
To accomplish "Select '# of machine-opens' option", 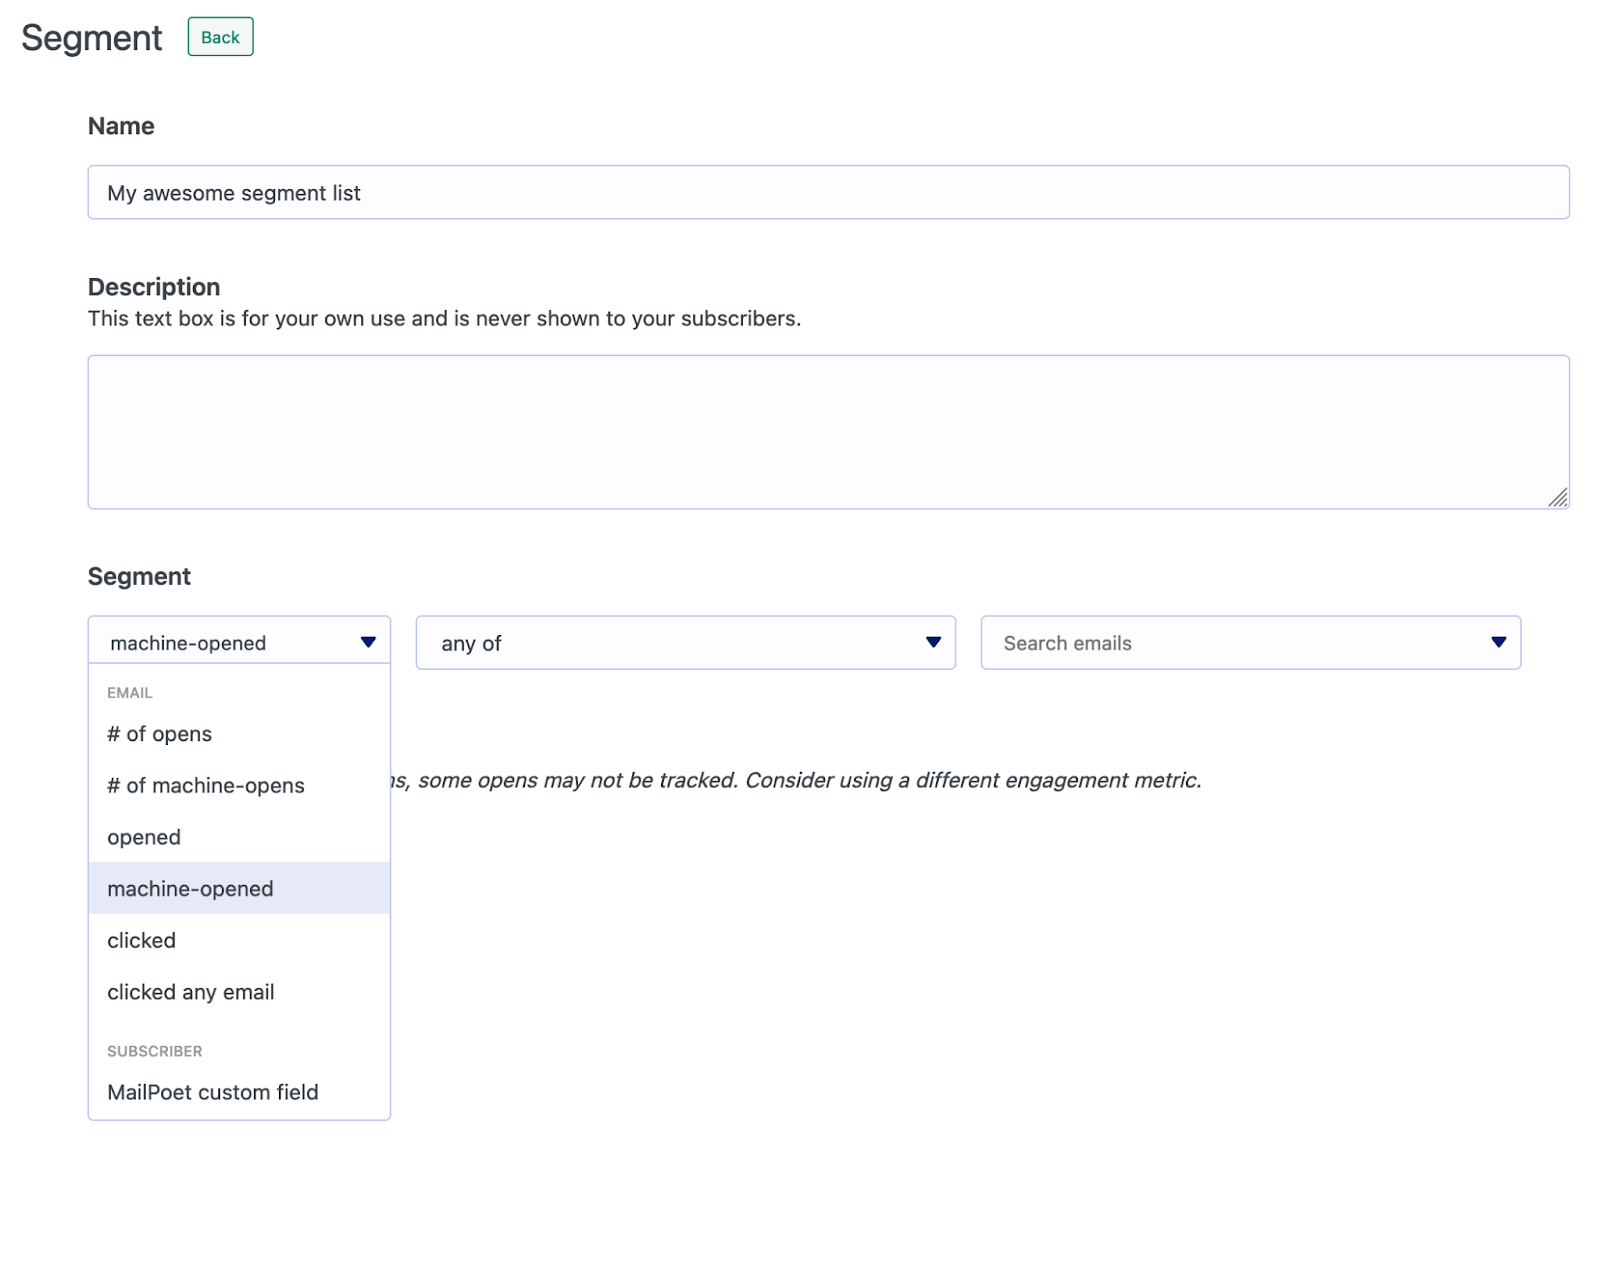I will pos(239,785).
